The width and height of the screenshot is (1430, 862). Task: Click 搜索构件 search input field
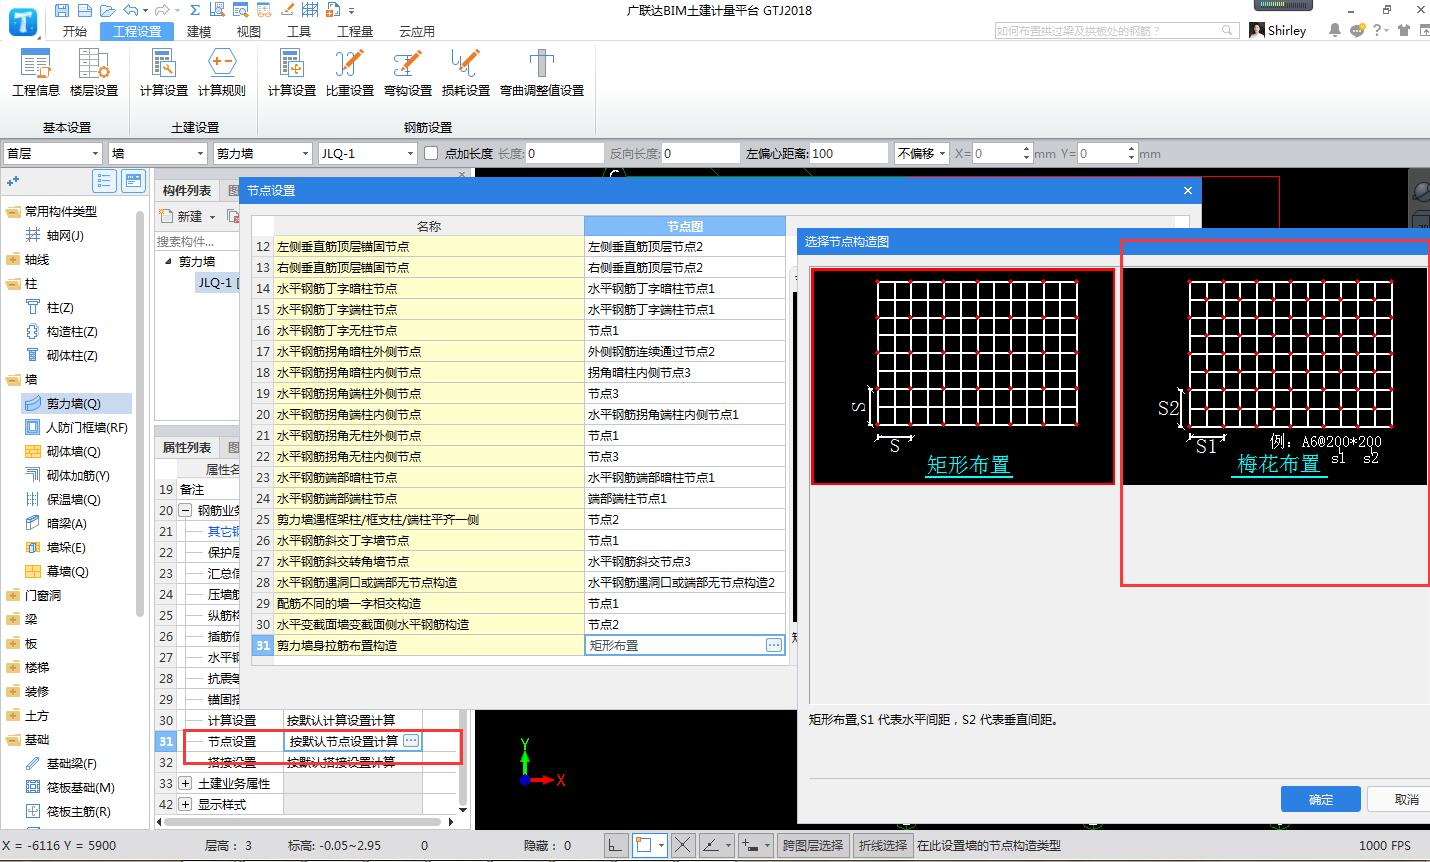coord(196,241)
